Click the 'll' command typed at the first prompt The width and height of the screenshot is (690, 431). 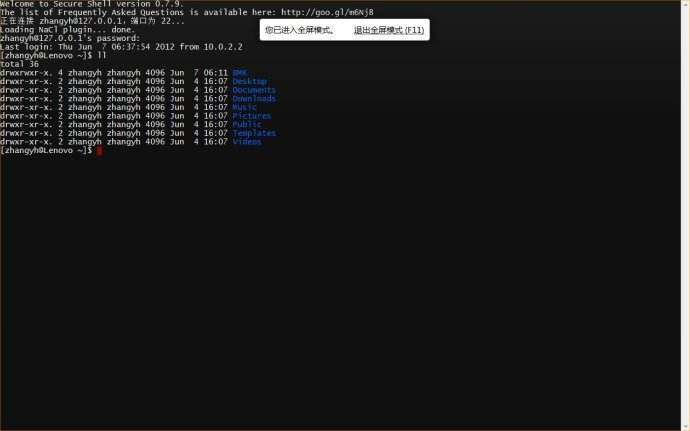(x=102, y=55)
